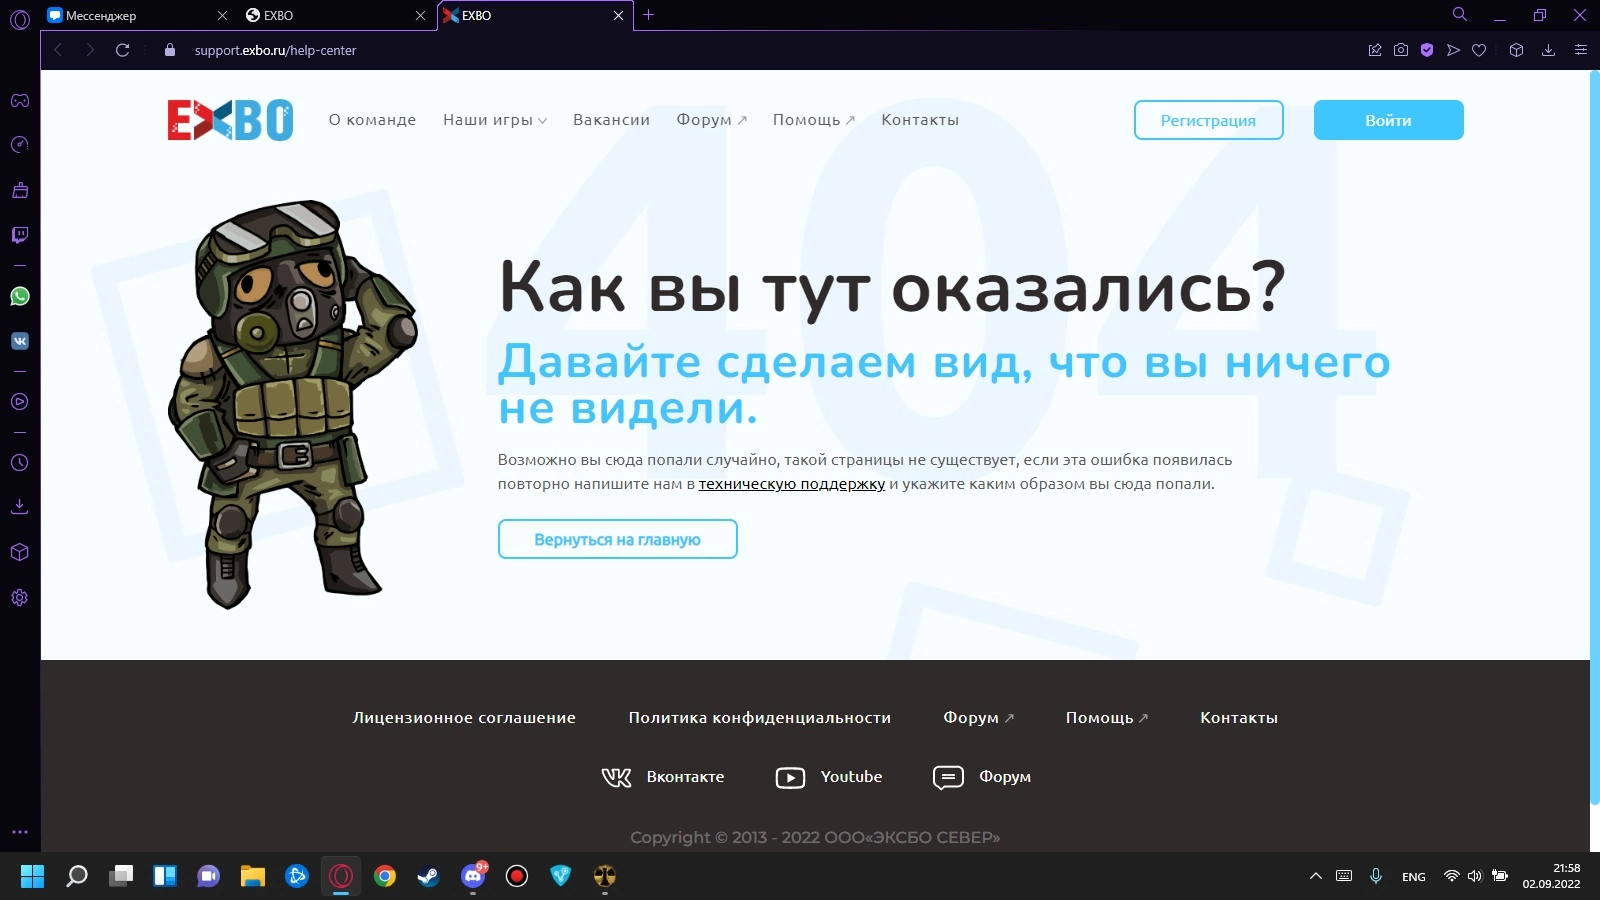Reload the current page

(x=123, y=50)
